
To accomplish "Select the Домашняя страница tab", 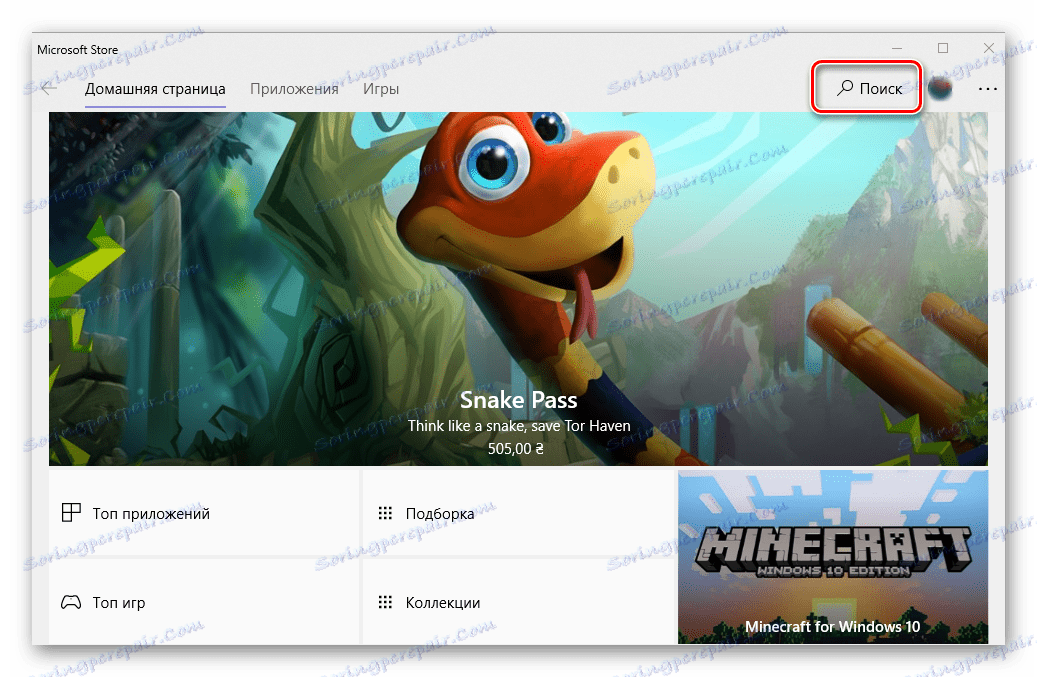I will 155,88.
